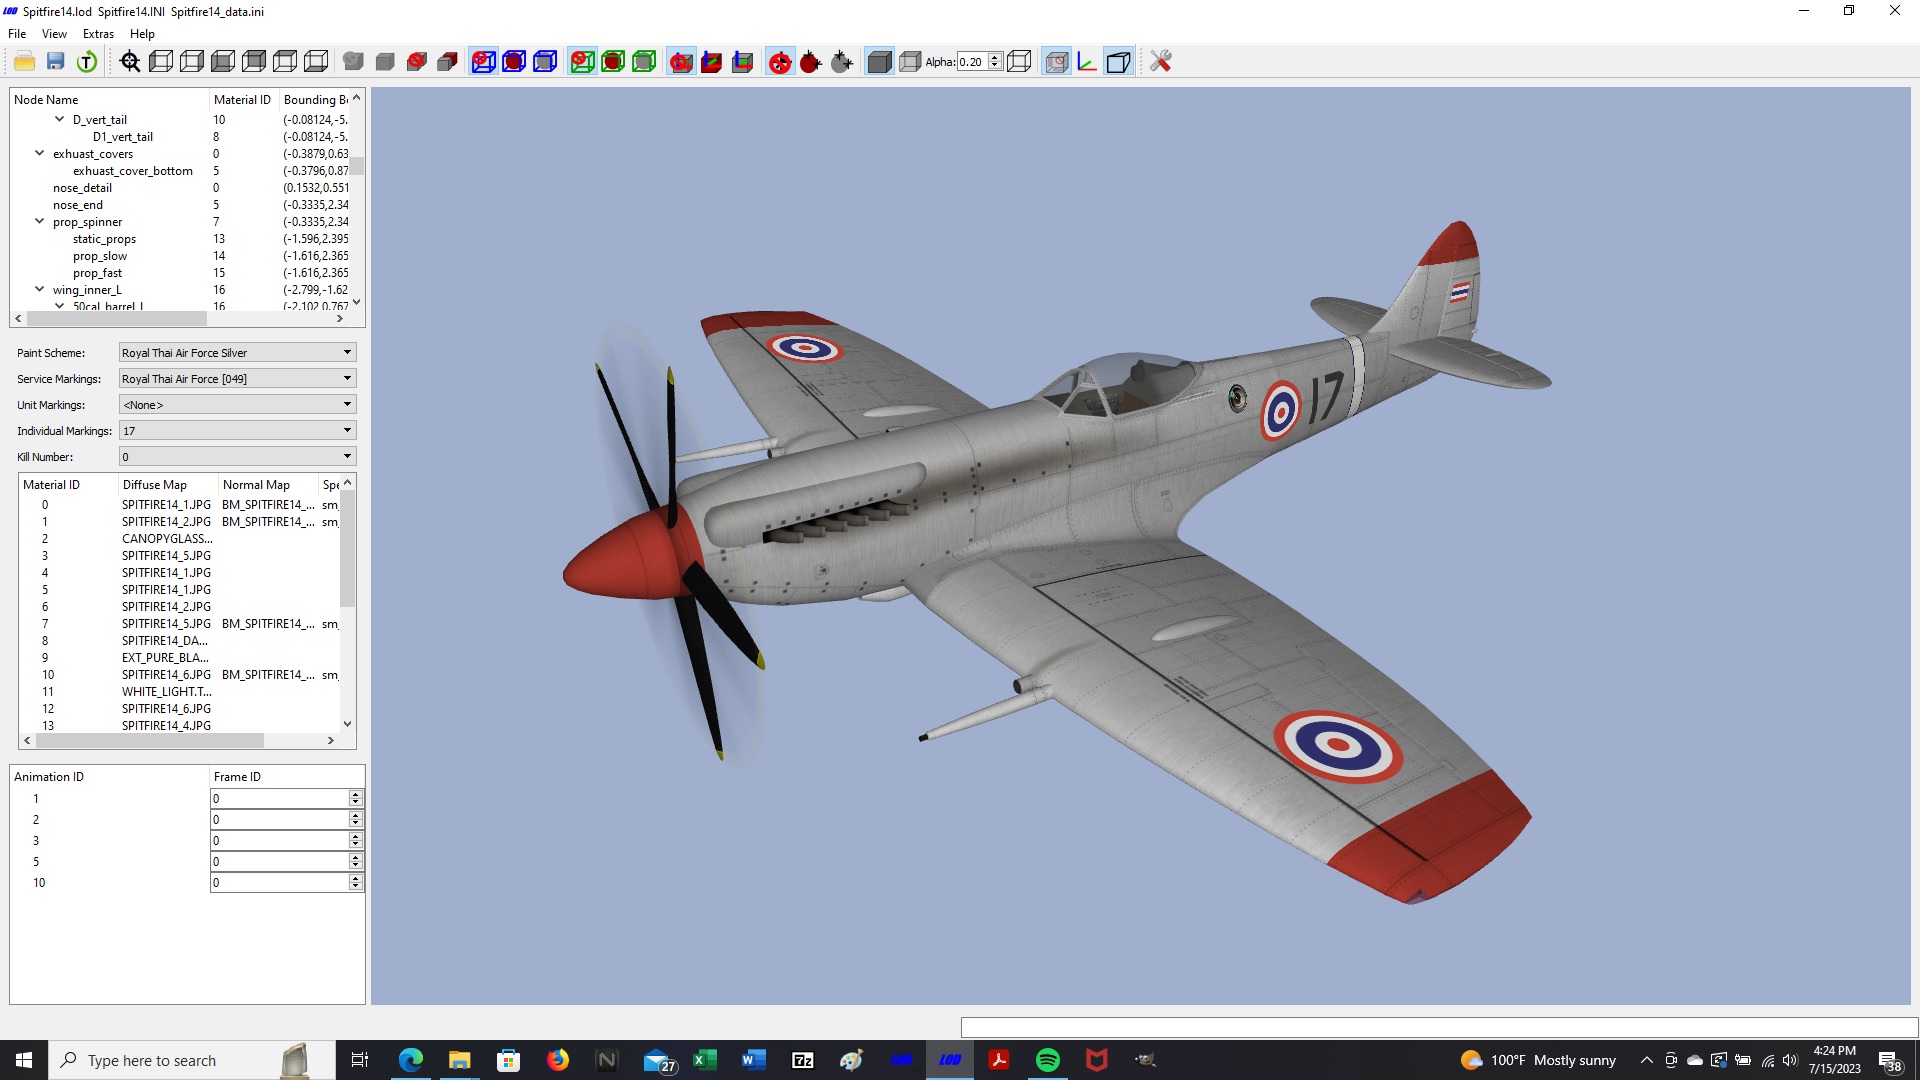Screen dimensions: 1920x1080
Task: Collapse the D_vert_tail node
Action: 60,119
